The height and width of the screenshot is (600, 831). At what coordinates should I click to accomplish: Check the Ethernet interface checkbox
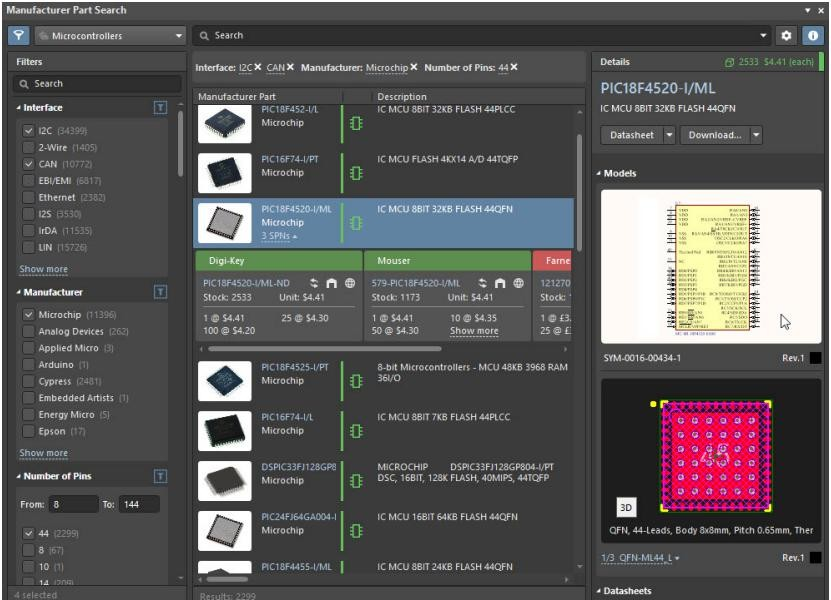[x=29, y=197]
